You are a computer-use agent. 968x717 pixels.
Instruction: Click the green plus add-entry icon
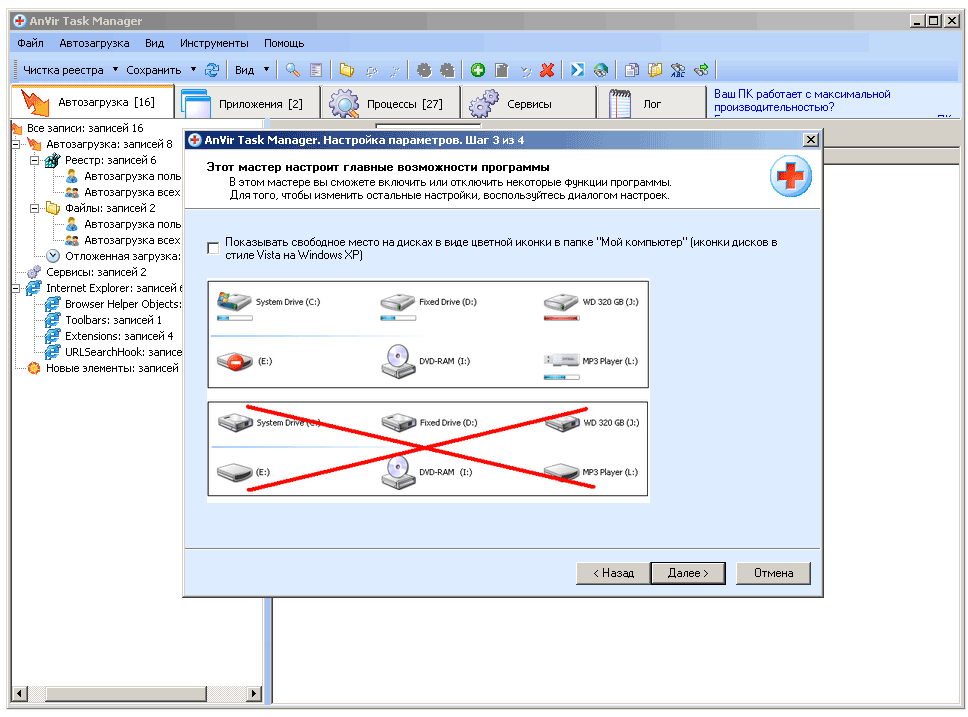pos(478,70)
